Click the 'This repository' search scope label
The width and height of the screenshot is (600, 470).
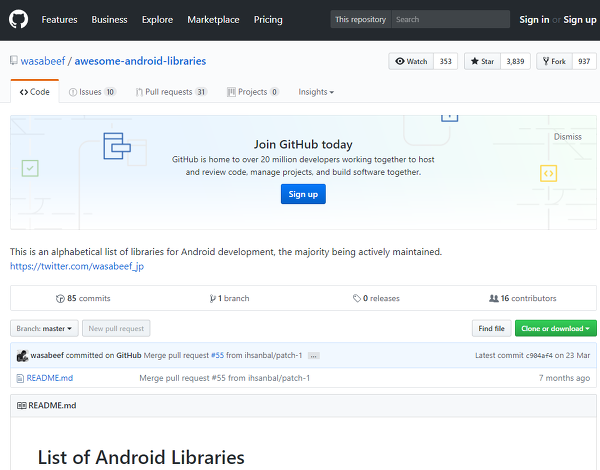360,19
